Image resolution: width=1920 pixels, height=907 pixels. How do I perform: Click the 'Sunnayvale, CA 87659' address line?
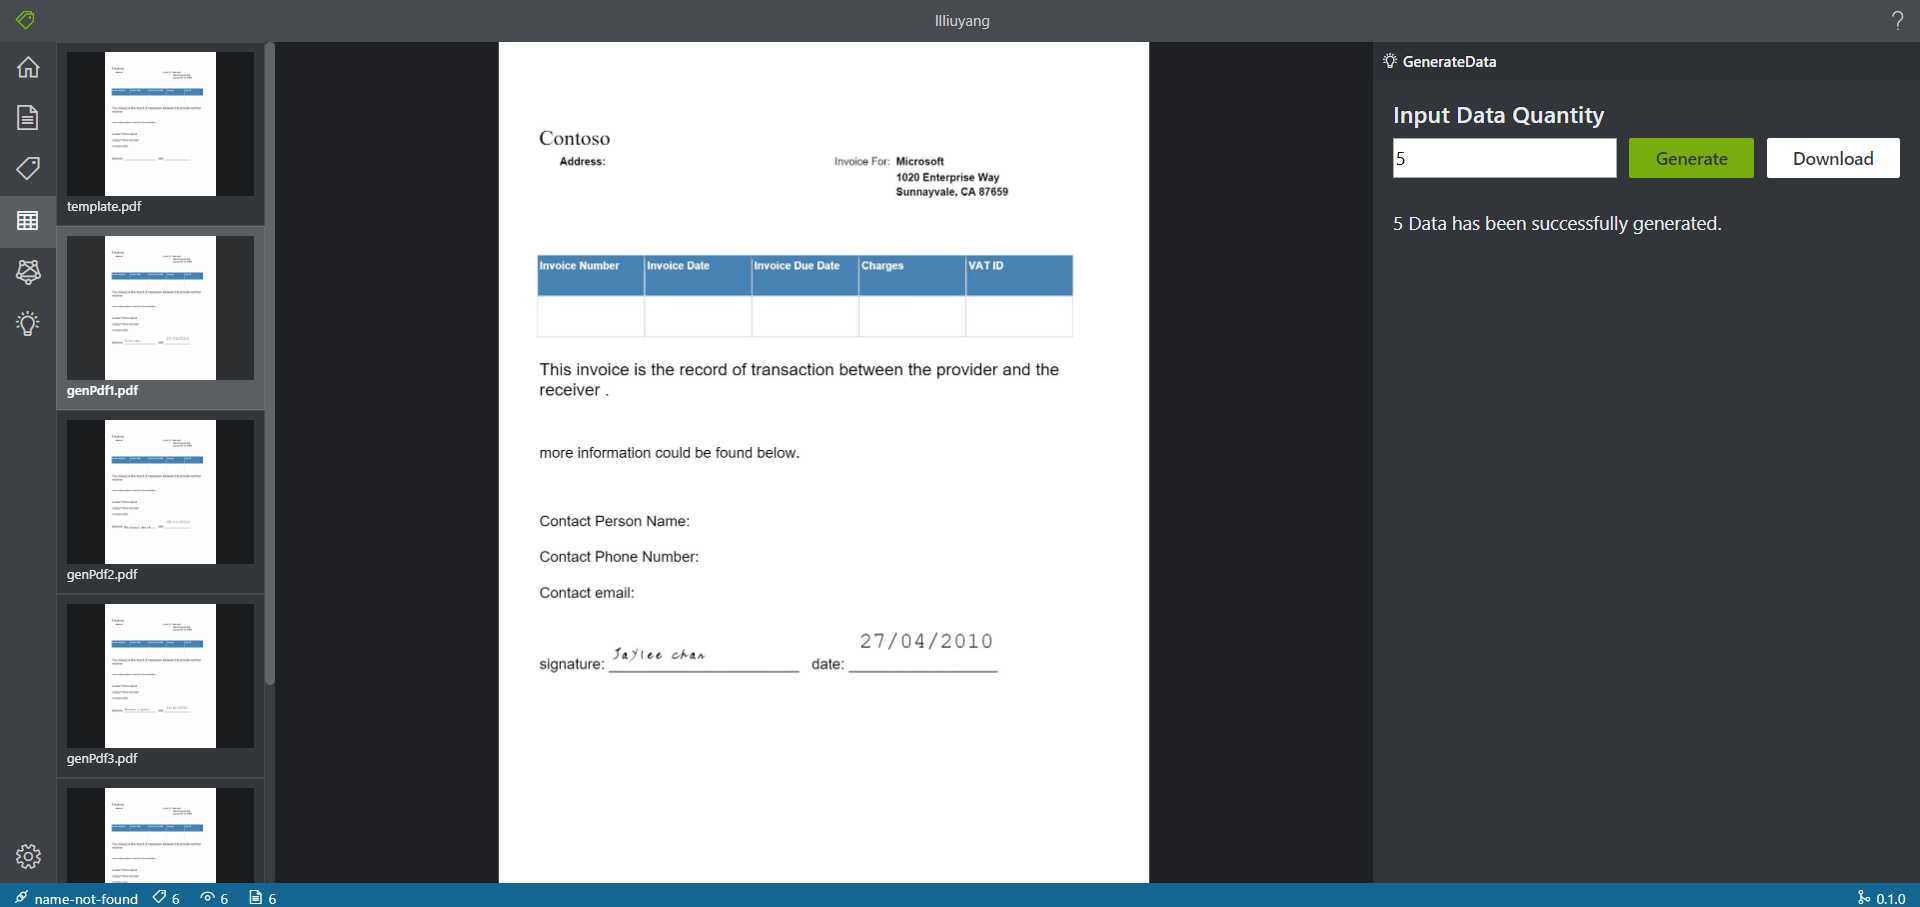[952, 192]
